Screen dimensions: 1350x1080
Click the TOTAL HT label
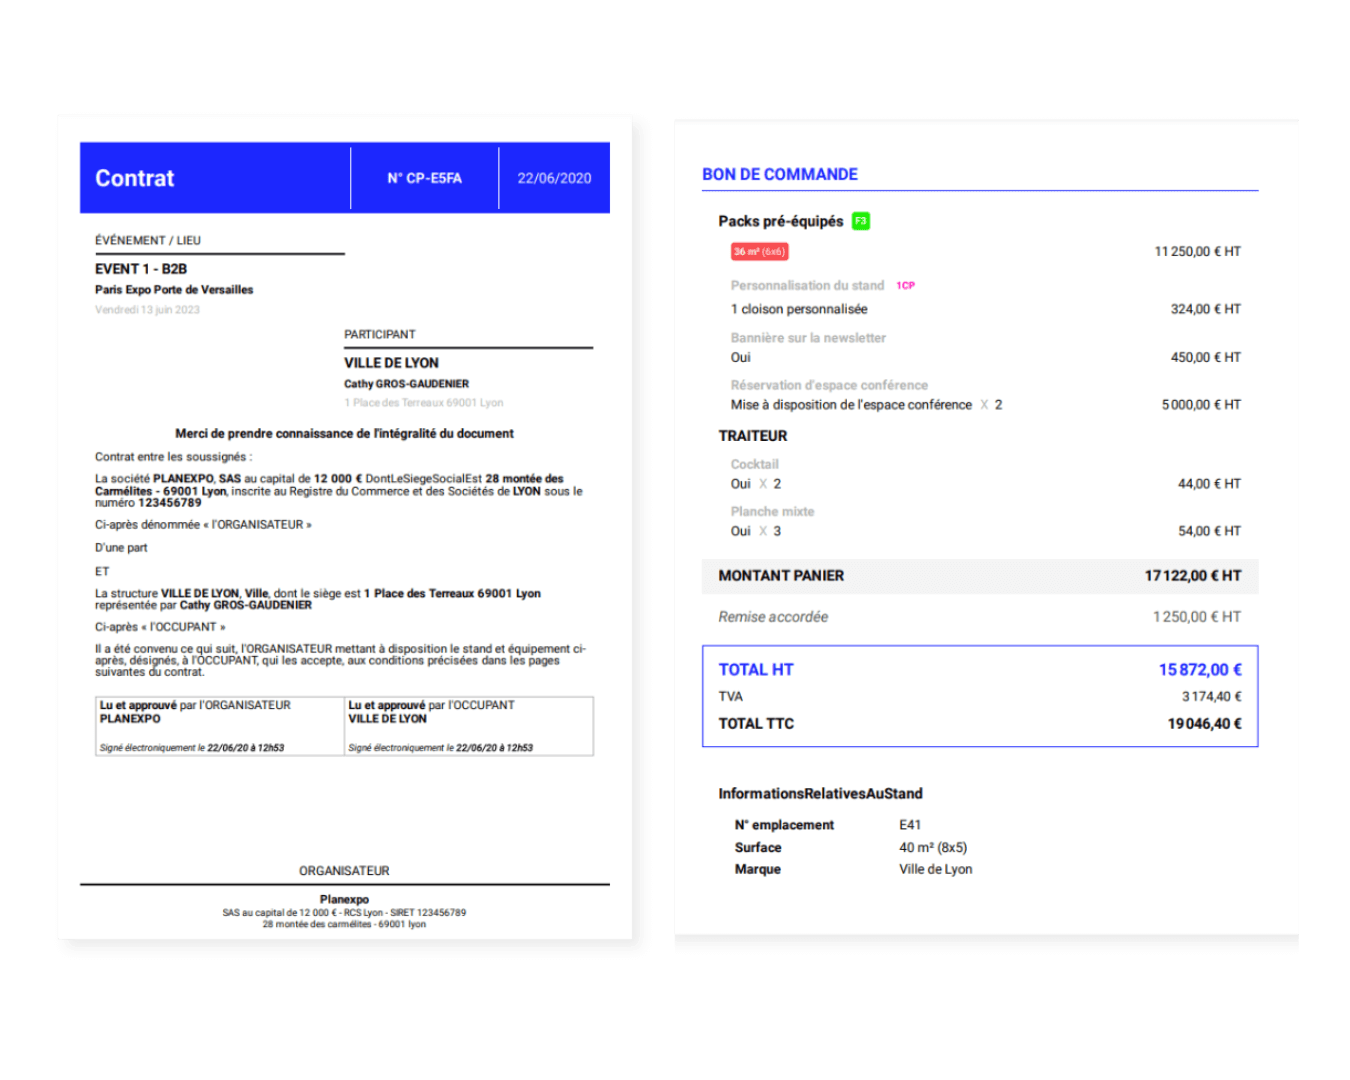tap(755, 670)
